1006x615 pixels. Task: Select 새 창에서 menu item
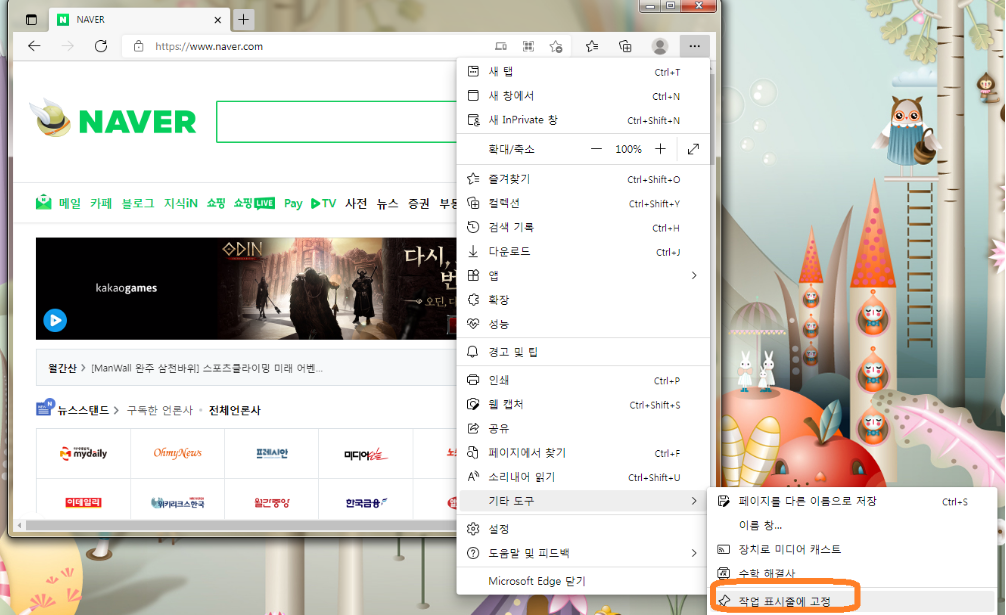pyautogui.click(x=583, y=96)
